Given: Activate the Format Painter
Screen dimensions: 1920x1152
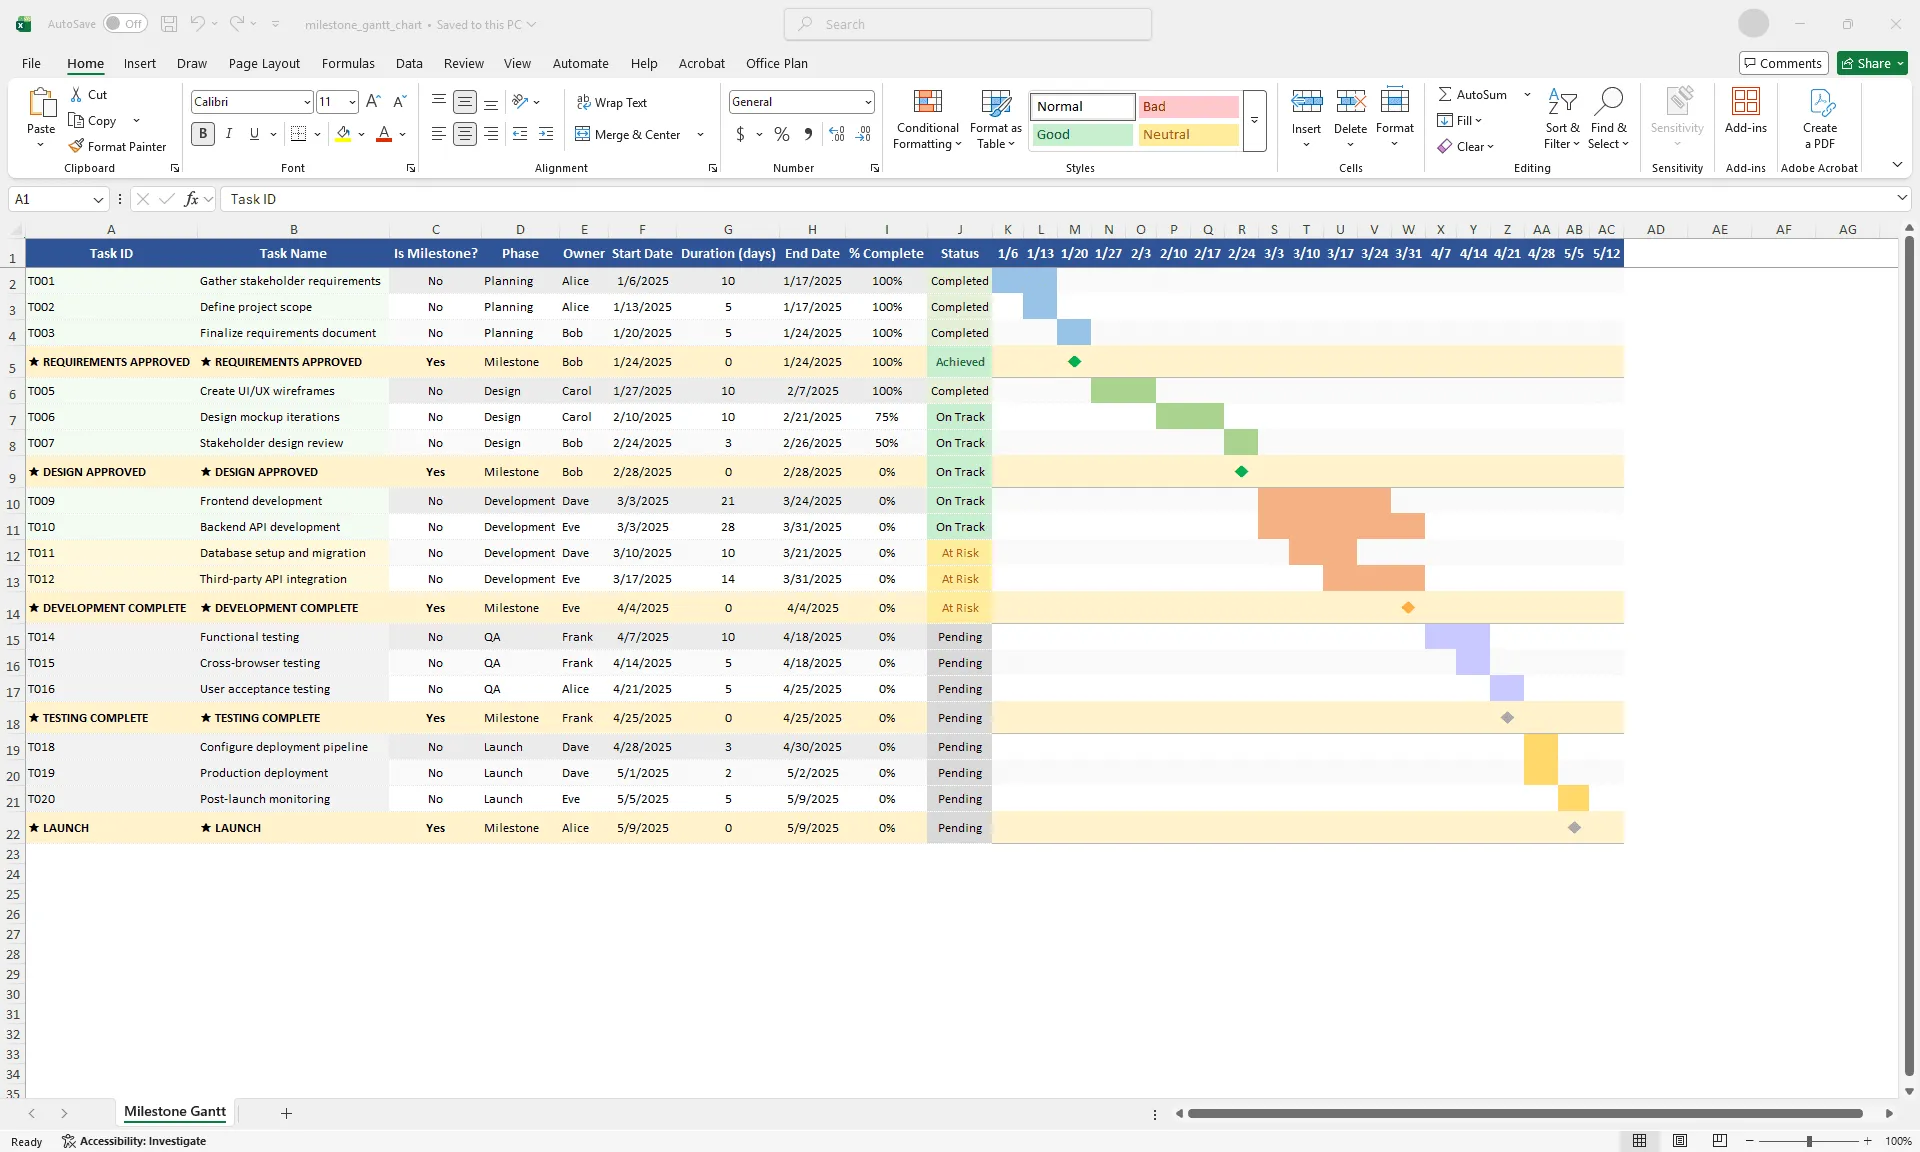Looking at the screenshot, I should click(x=118, y=146).
